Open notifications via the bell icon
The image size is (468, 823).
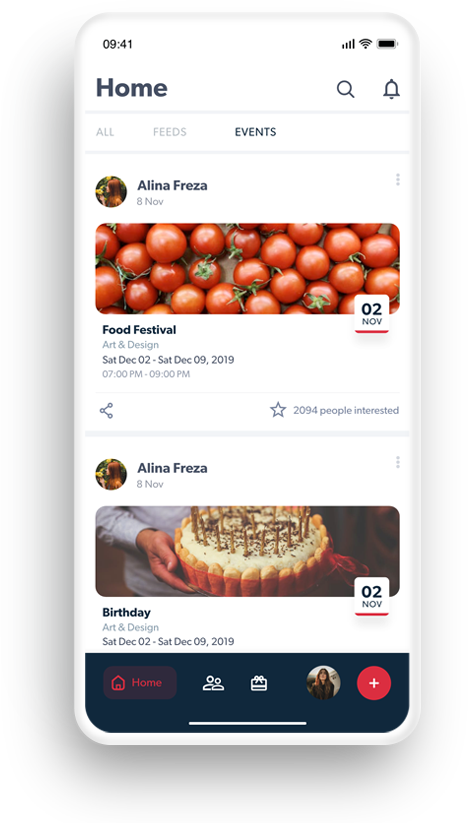point(391,89)
